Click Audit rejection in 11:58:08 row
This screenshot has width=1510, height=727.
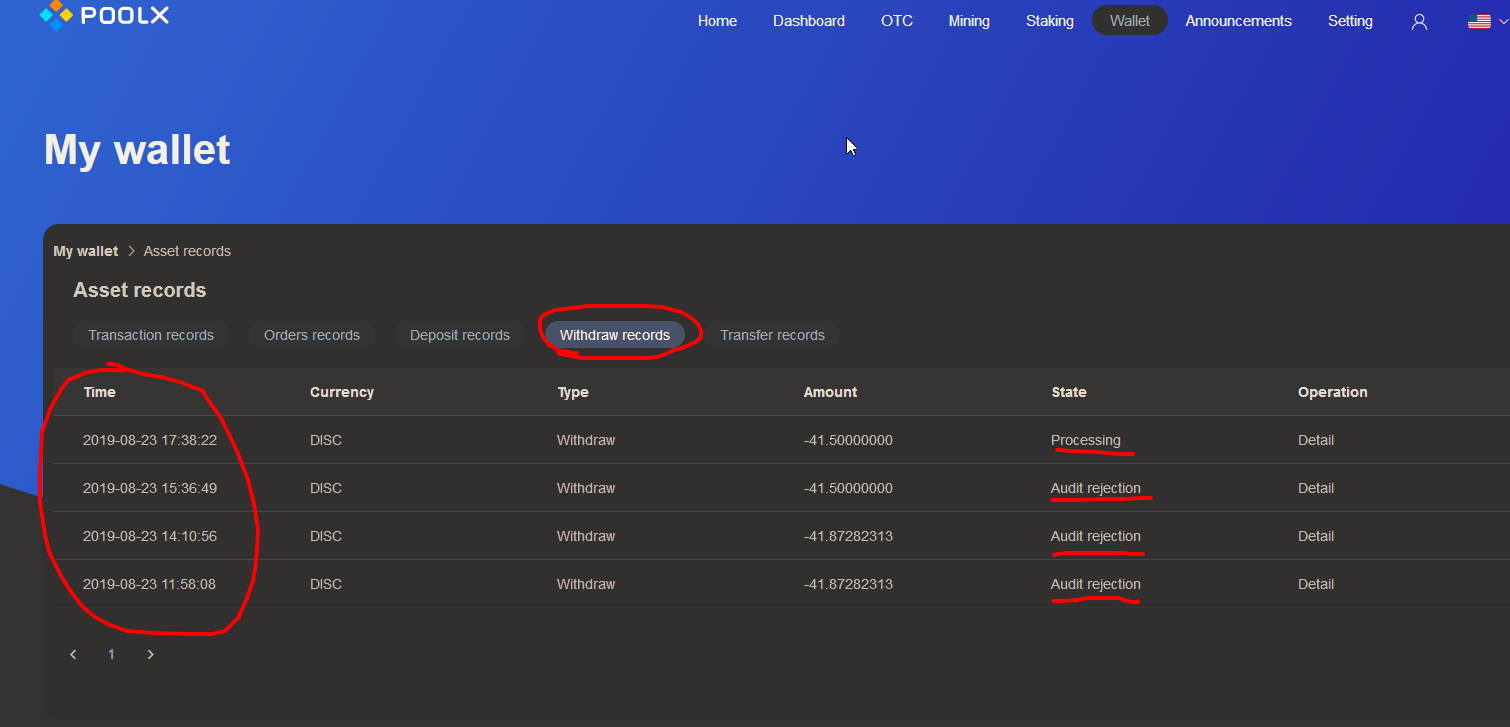(x=1096, y=584)
